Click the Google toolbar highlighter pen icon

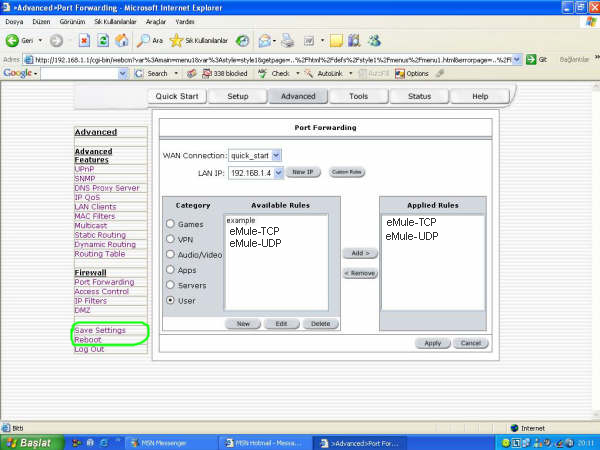click(x=440, y=73)
